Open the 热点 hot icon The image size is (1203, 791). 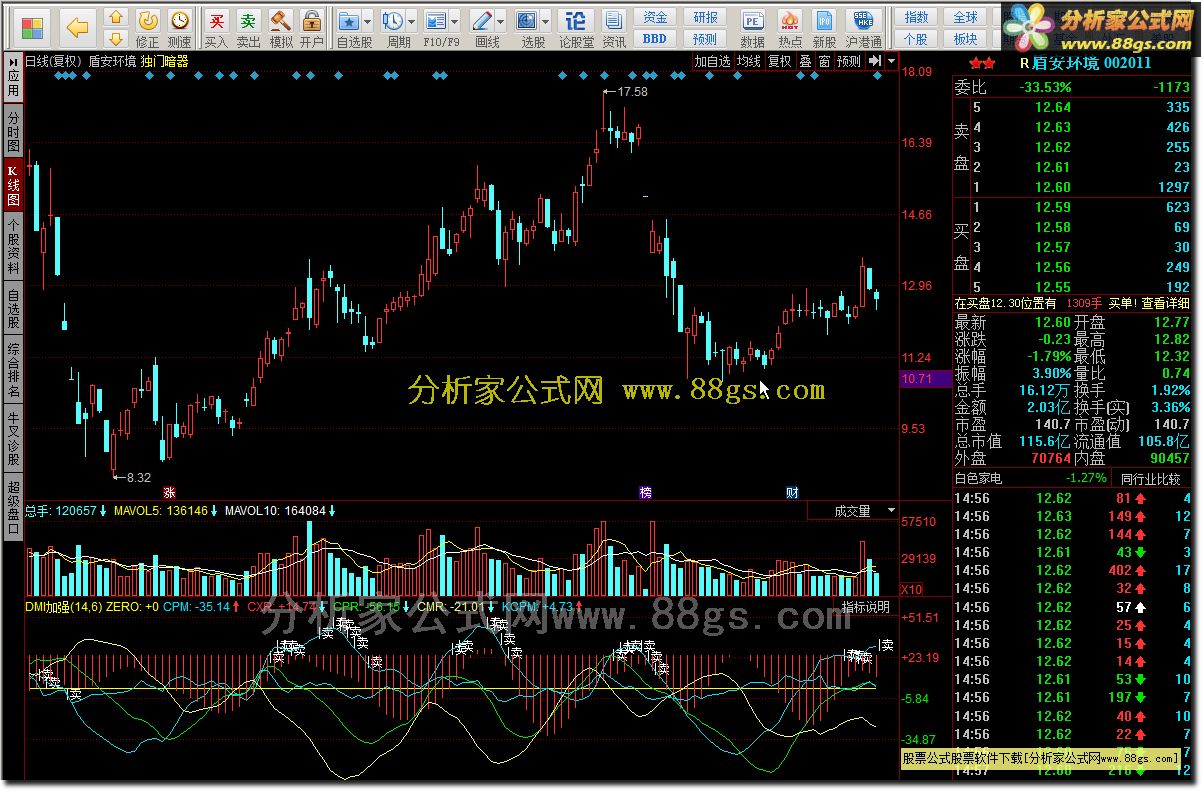790,20
